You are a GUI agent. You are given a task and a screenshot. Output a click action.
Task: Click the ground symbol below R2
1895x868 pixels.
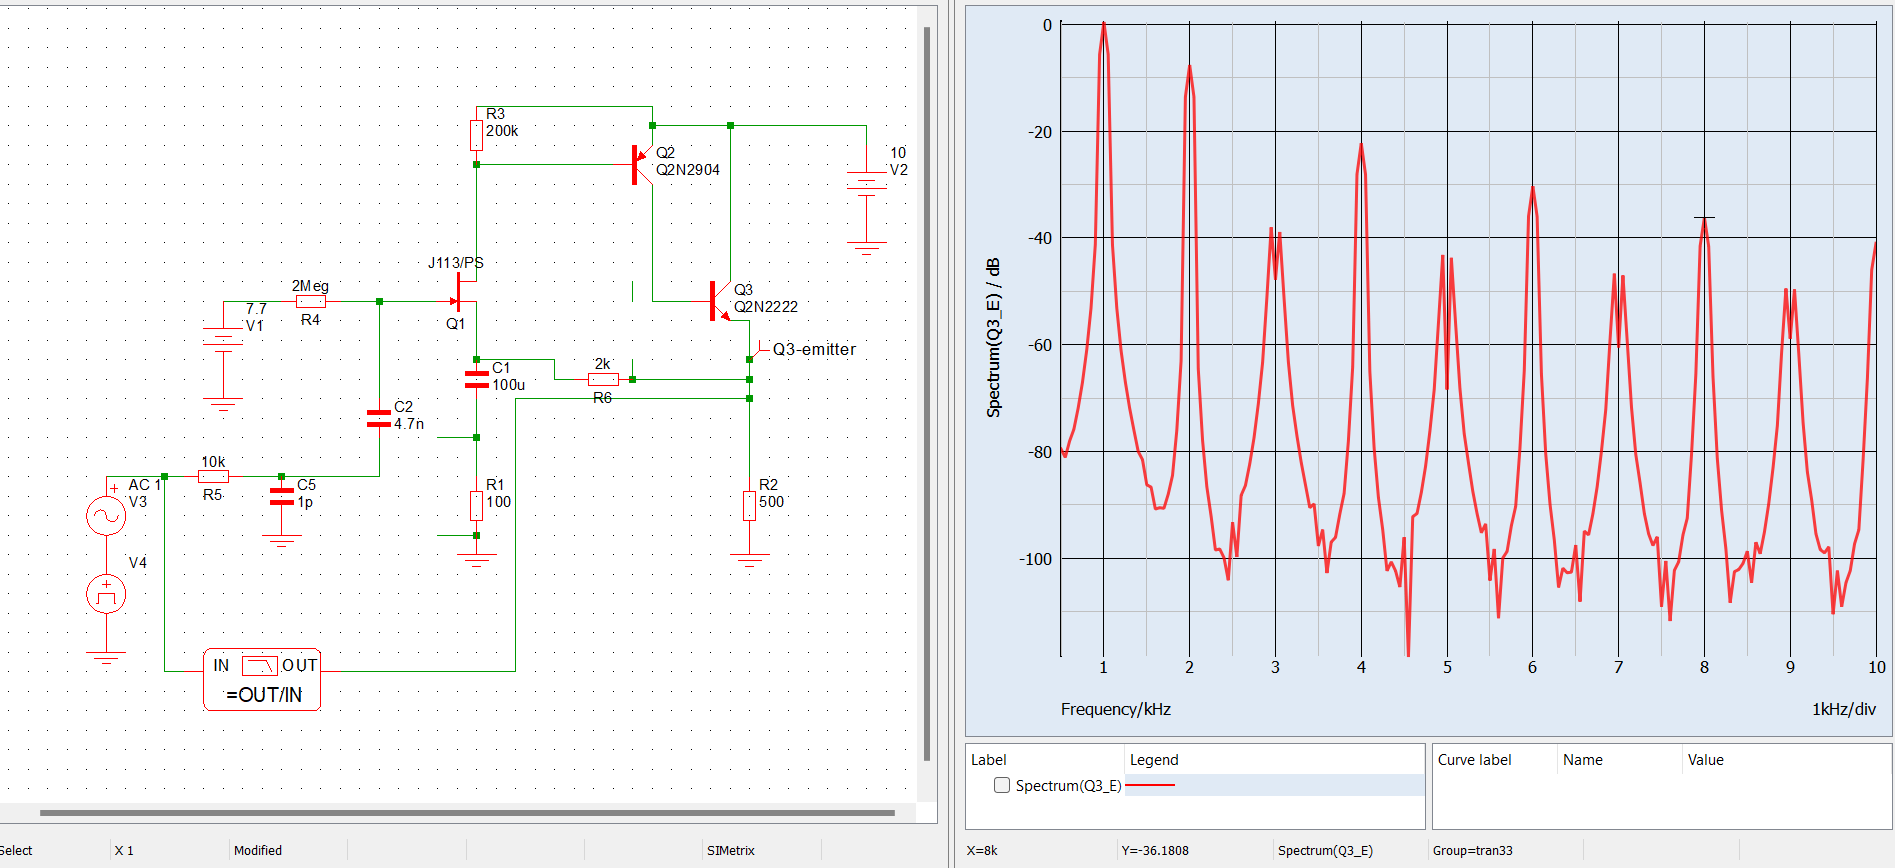click(x=749, y=560)
